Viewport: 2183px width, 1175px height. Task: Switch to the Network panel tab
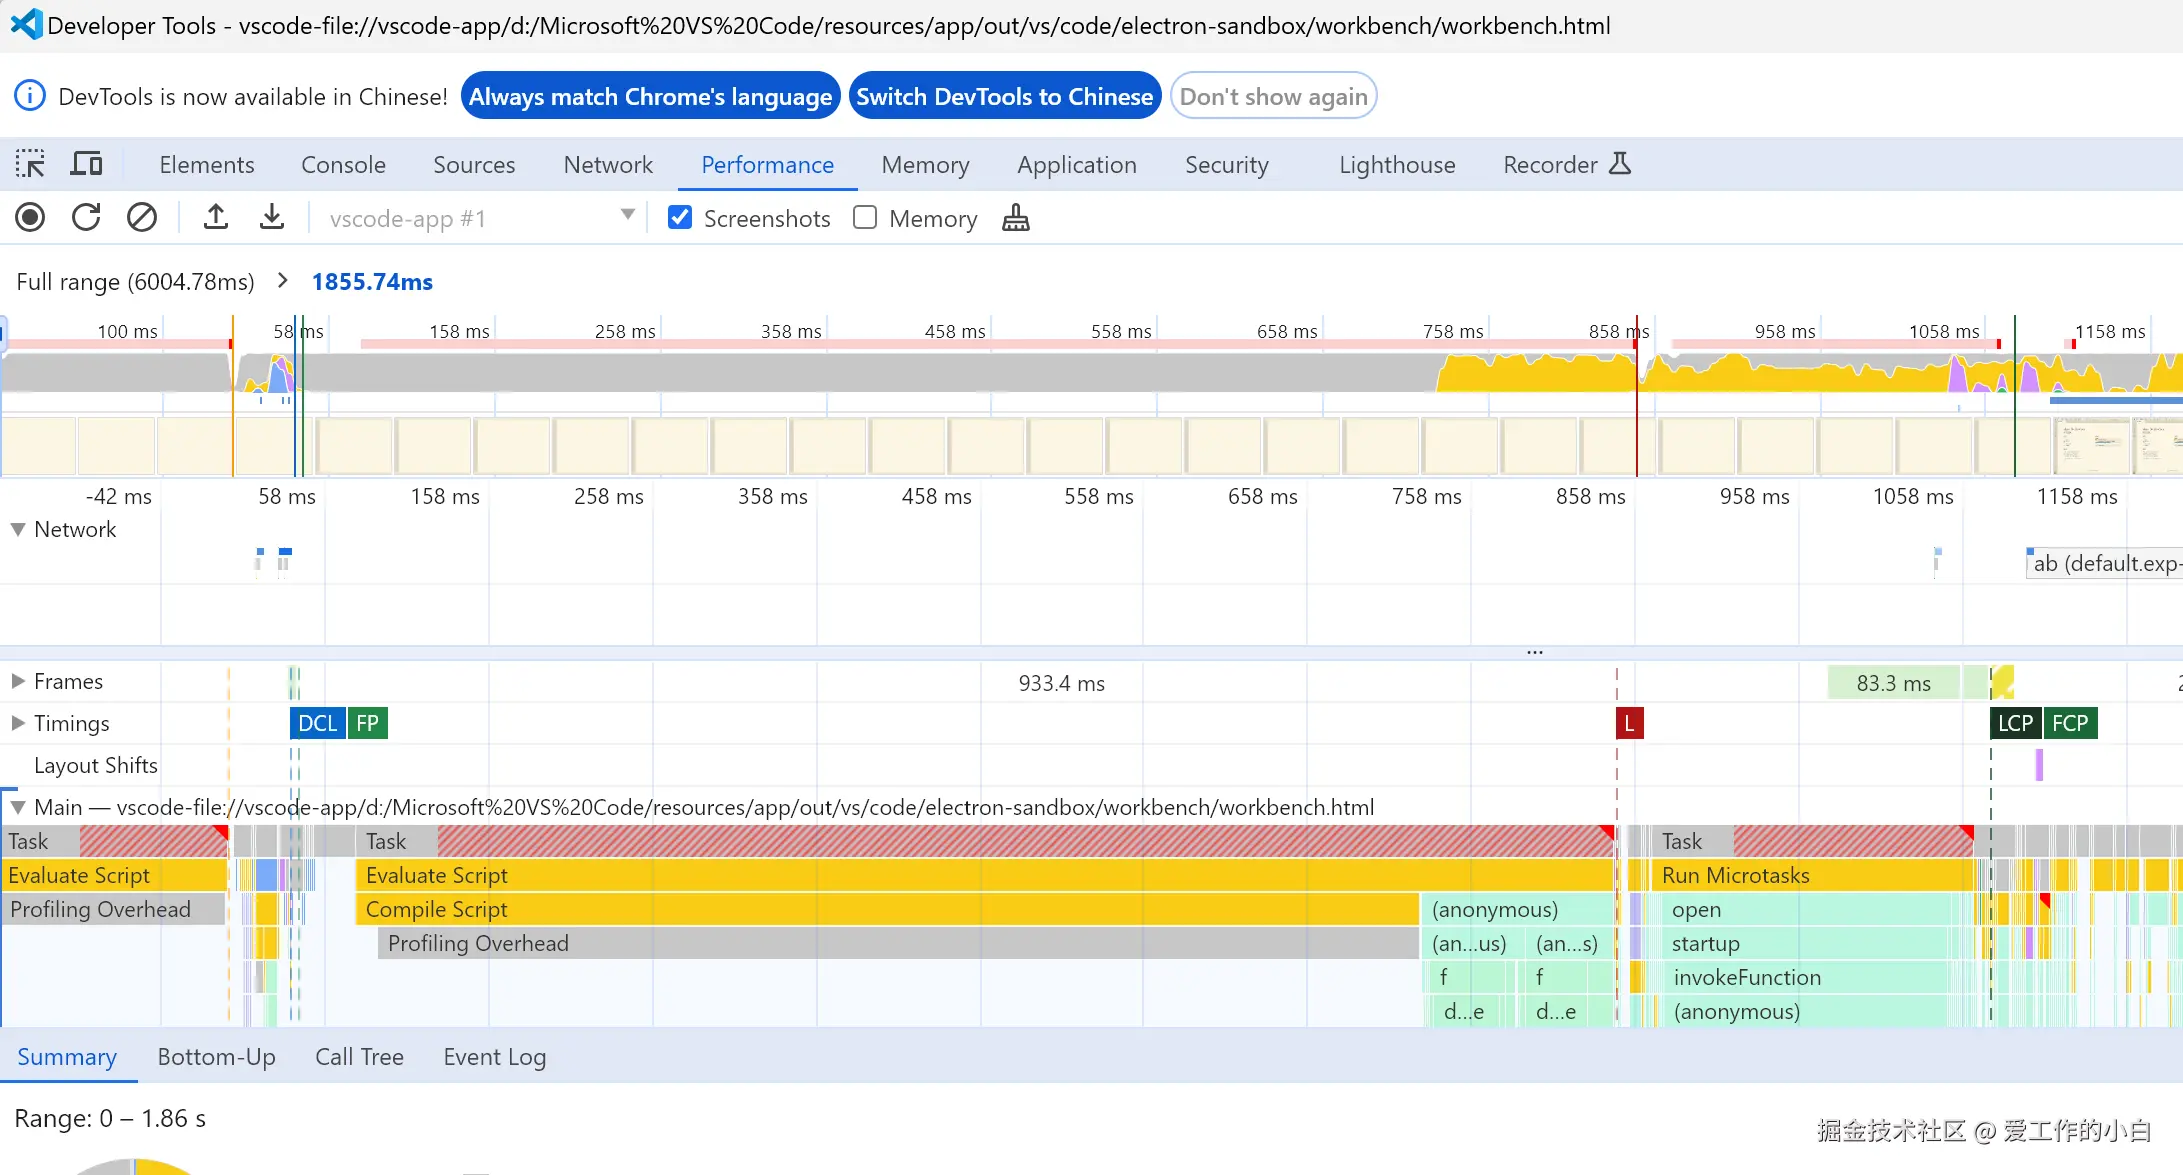[x=607, y=165]
